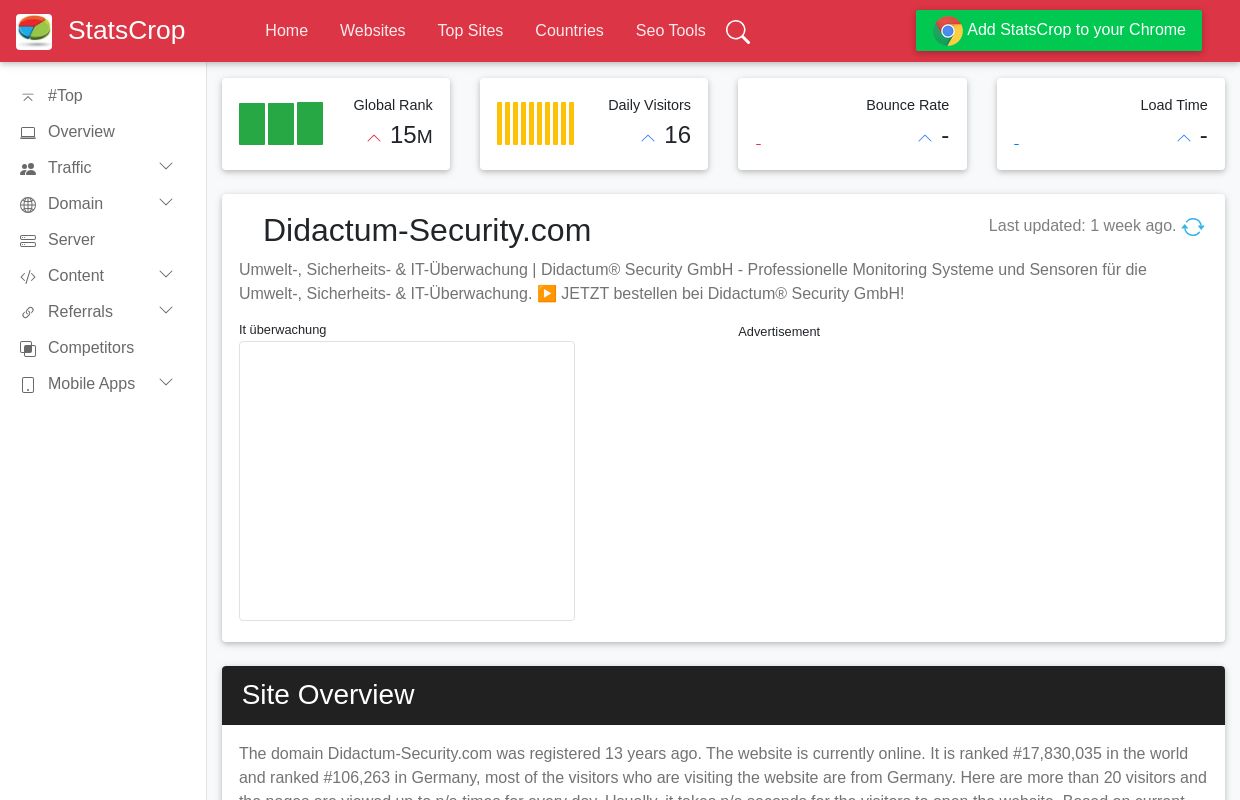Open the search magnifier icon
The height and width of the screenshot is (800, 1240).
pos(738,31)
